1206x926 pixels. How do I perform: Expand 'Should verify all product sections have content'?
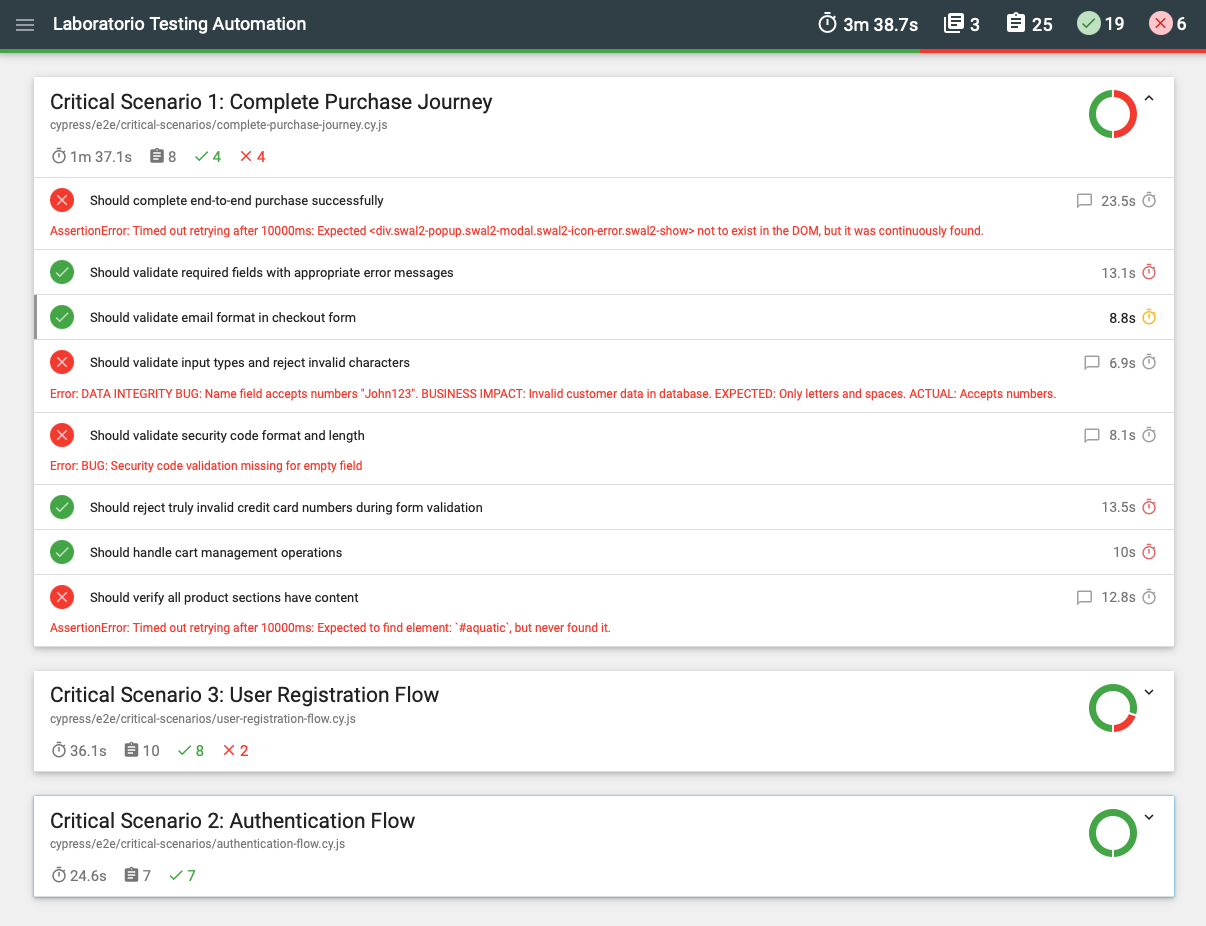604,611
